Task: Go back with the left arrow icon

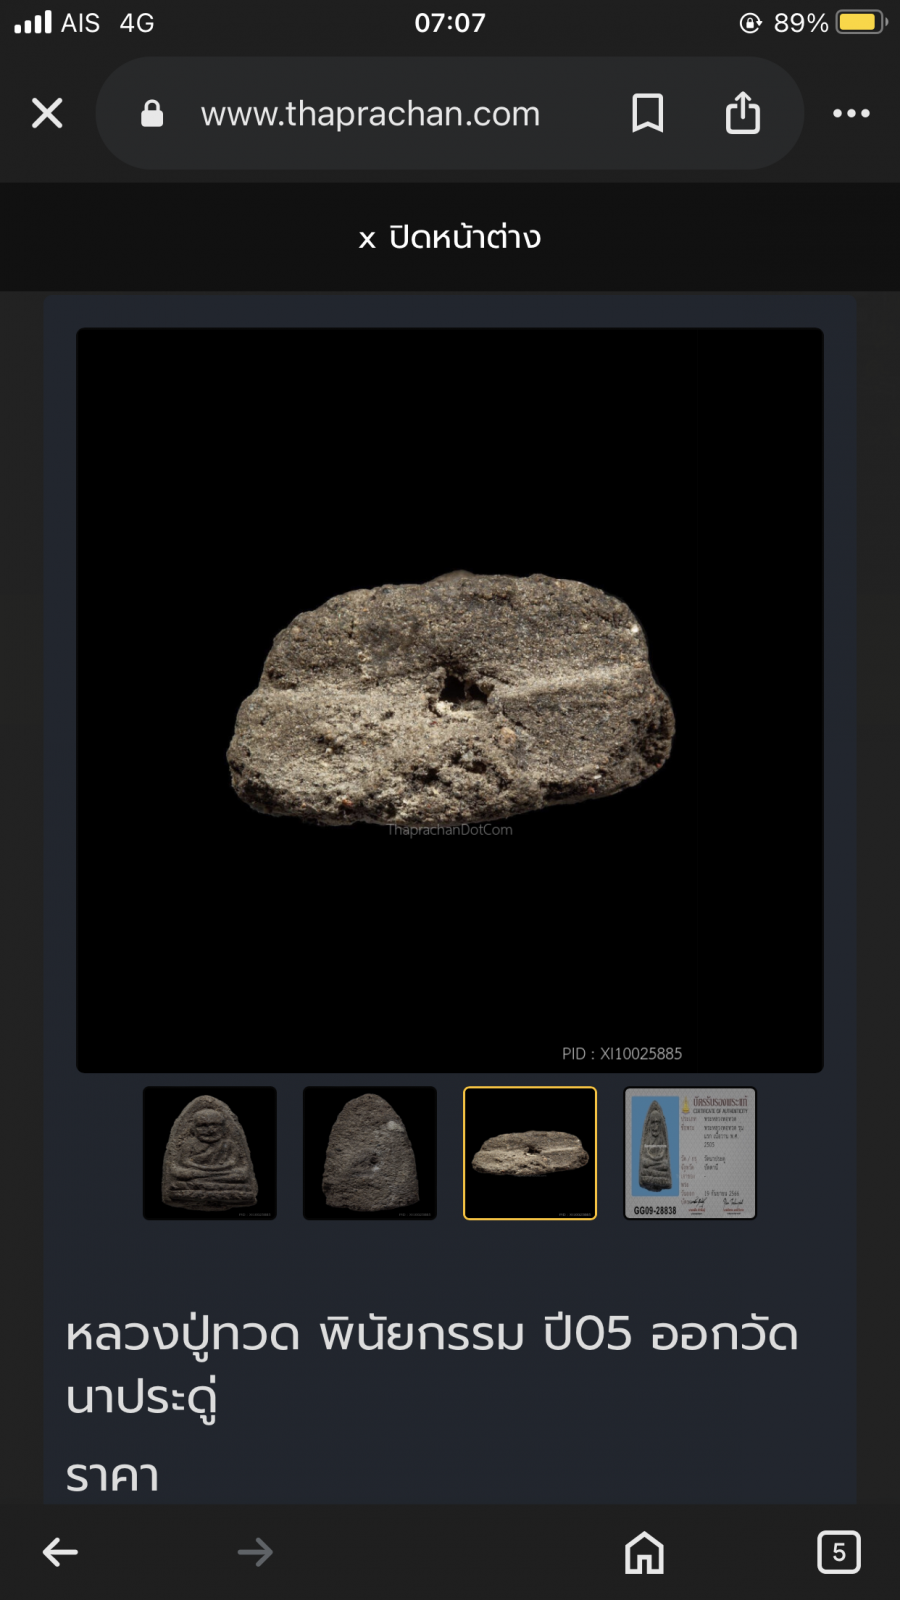Action: click(x=60, y=1552)
